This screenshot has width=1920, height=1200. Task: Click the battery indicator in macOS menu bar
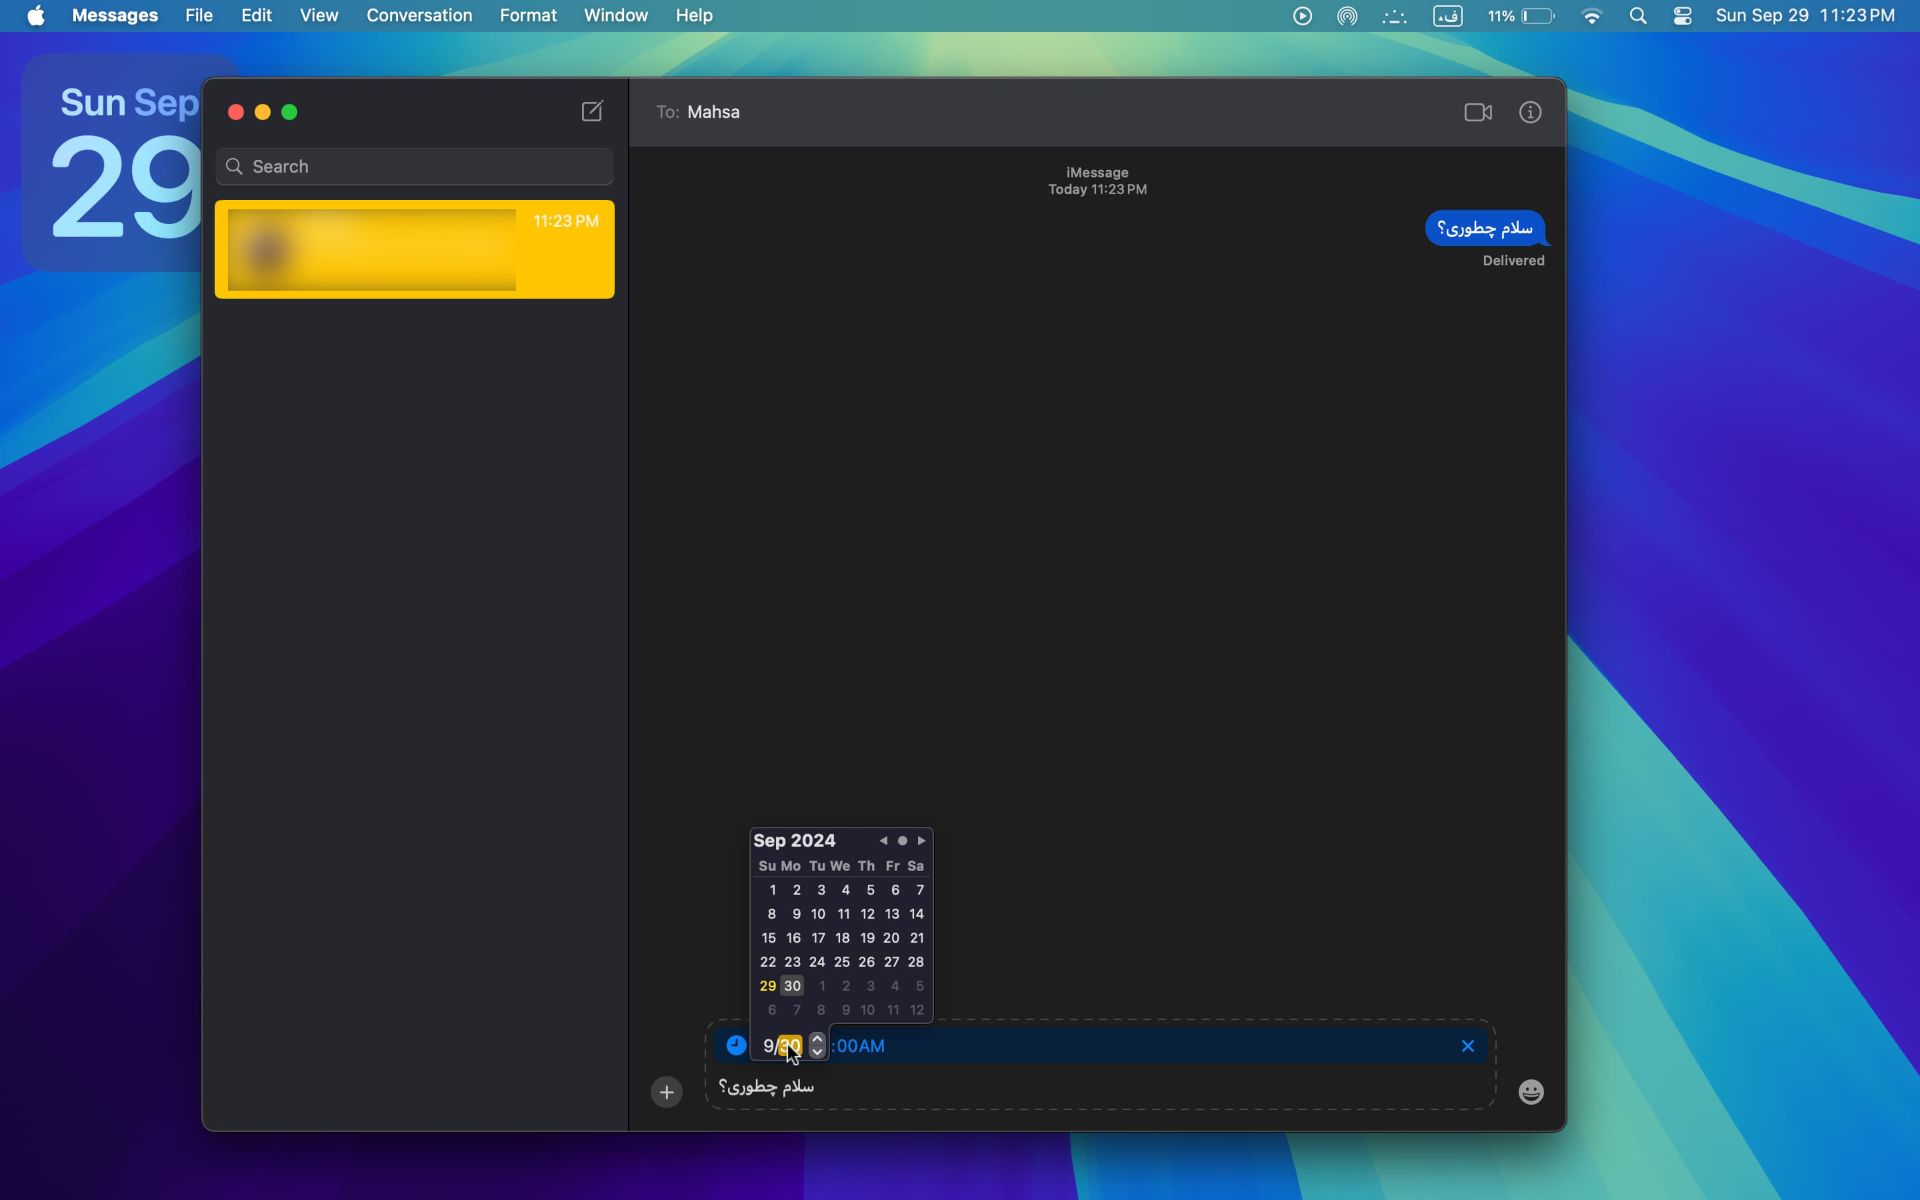1538,17
